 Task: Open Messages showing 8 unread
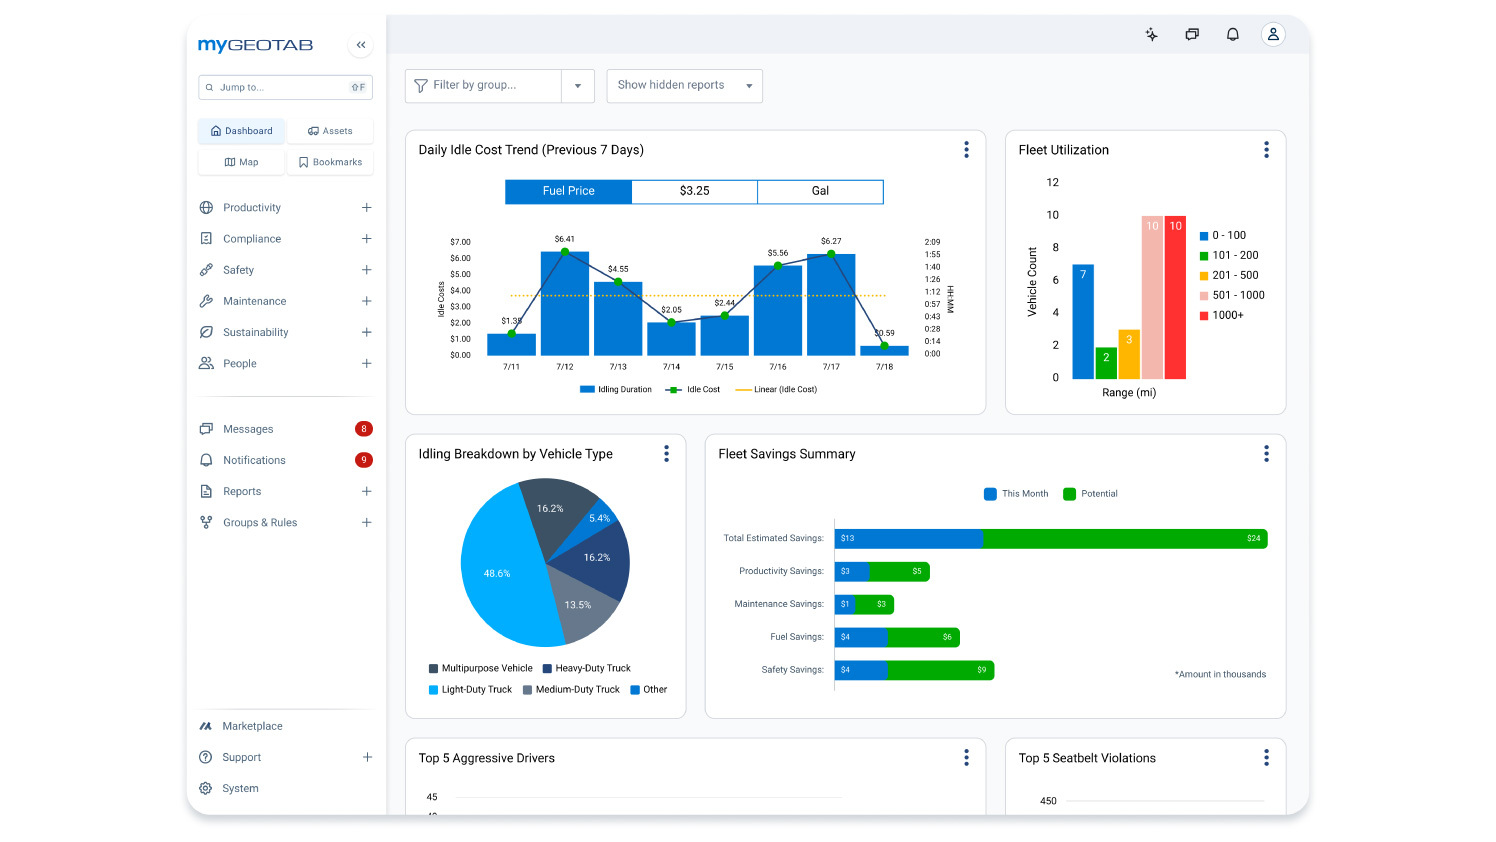[249, 428]
